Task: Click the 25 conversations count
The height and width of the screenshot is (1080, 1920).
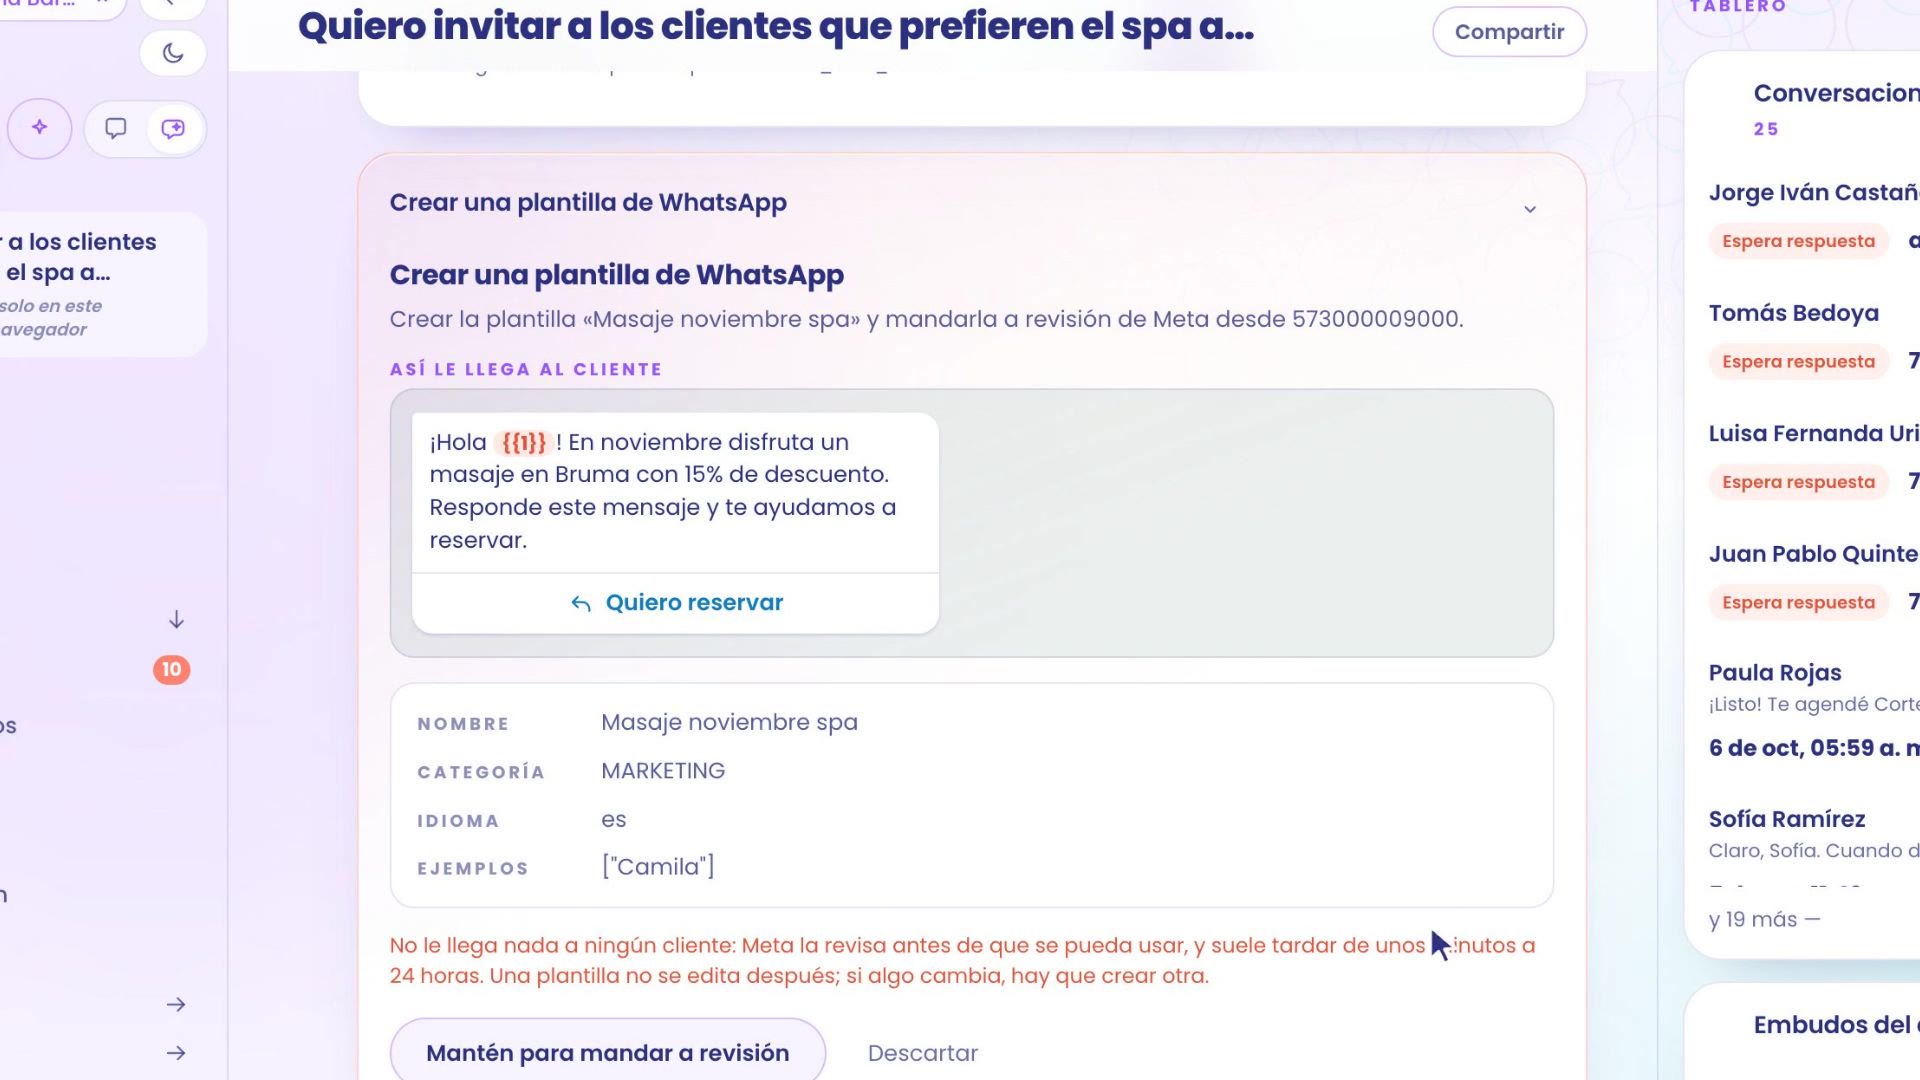Action: 1766,129
